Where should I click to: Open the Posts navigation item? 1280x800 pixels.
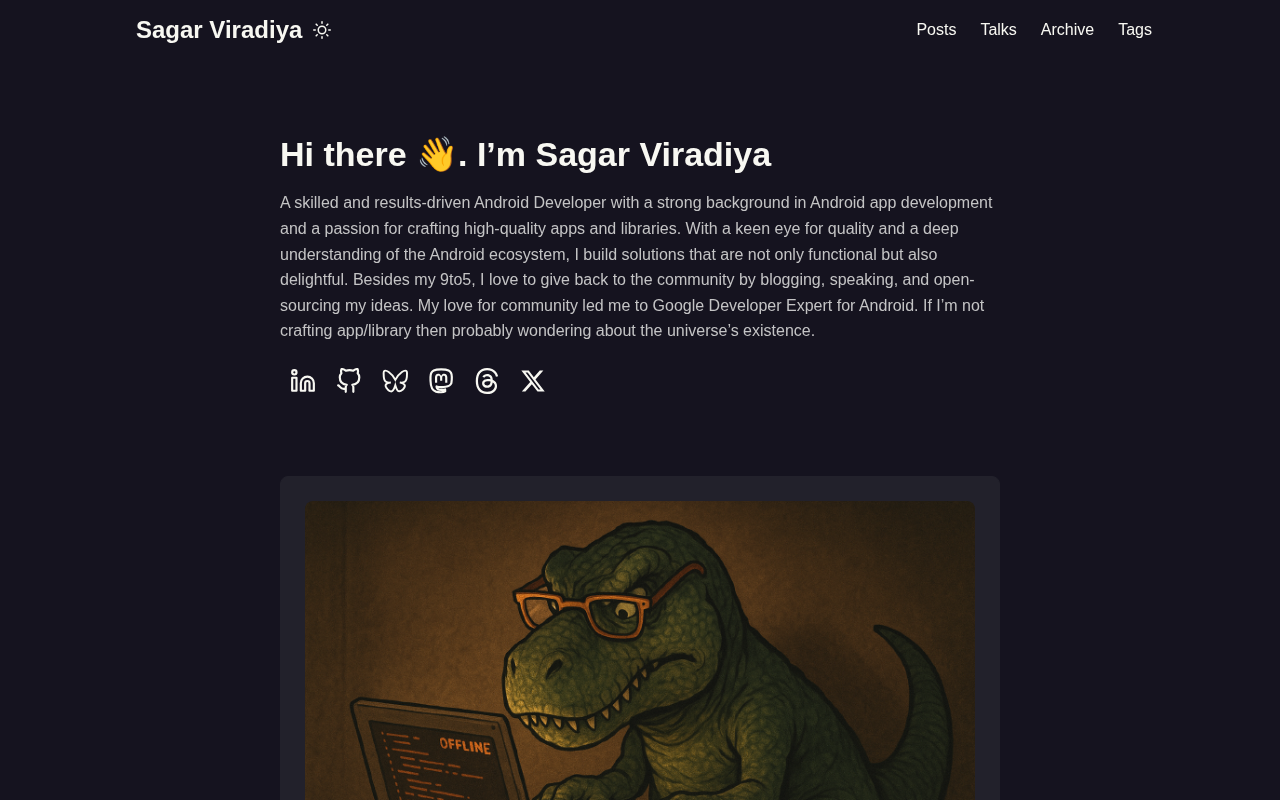[x=936, y=30]
